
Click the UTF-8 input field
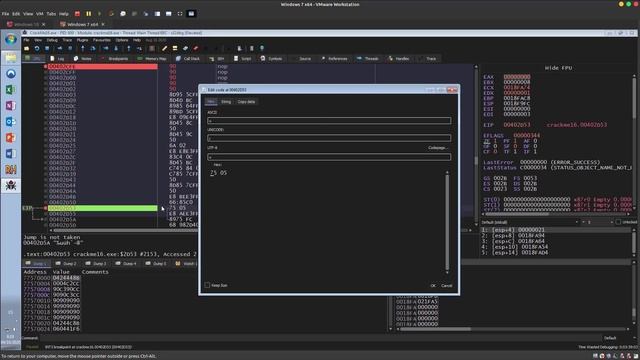[329, 157]
